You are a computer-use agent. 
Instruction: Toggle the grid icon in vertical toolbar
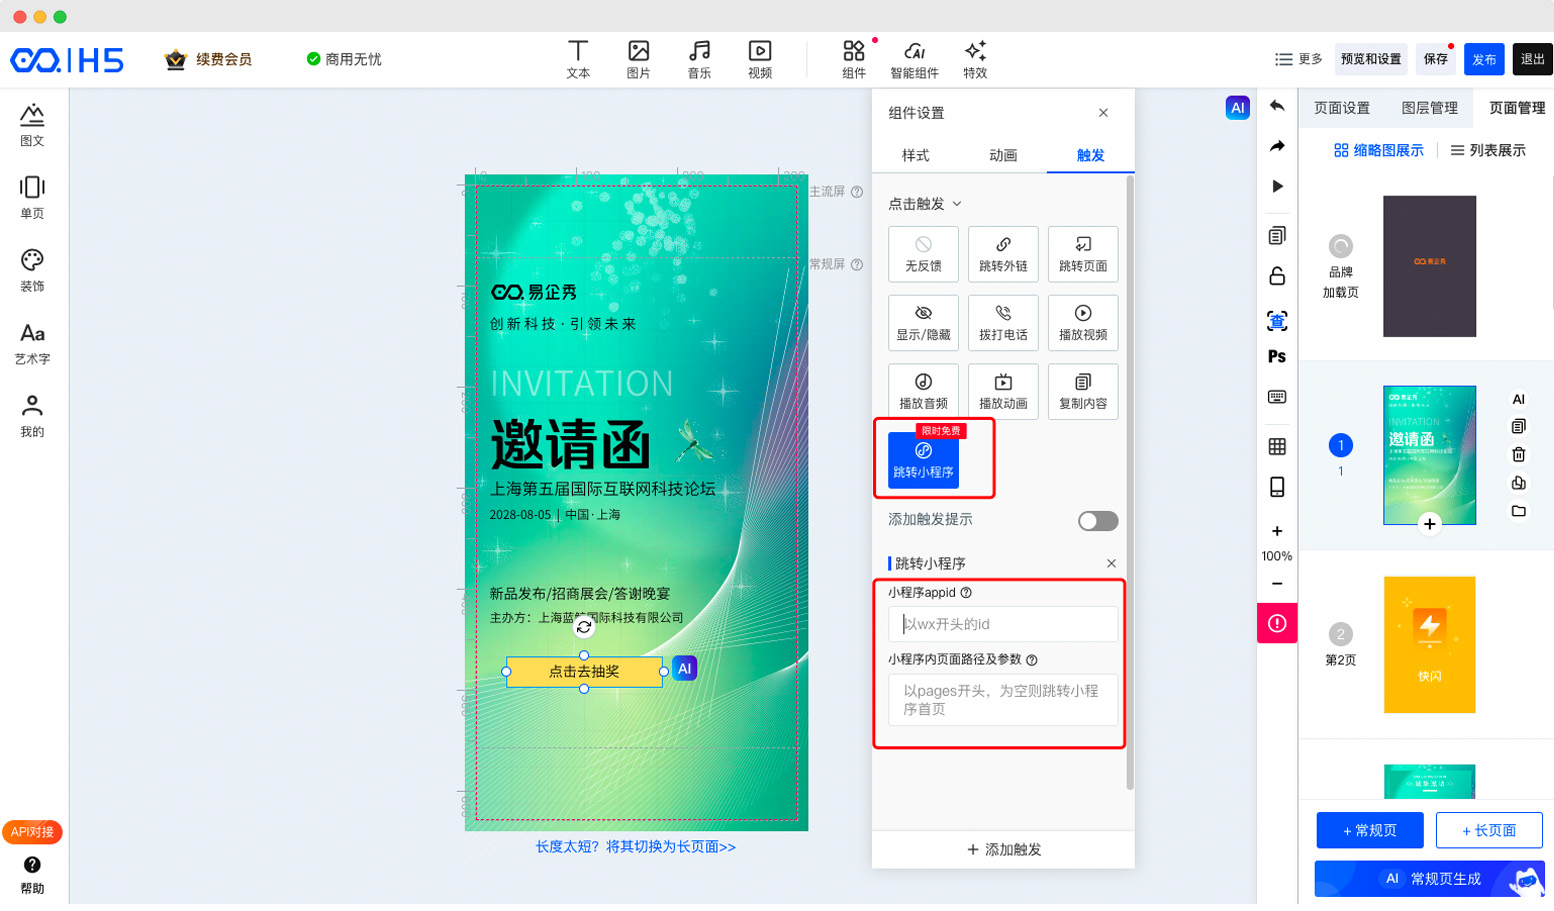[1277, 446]
